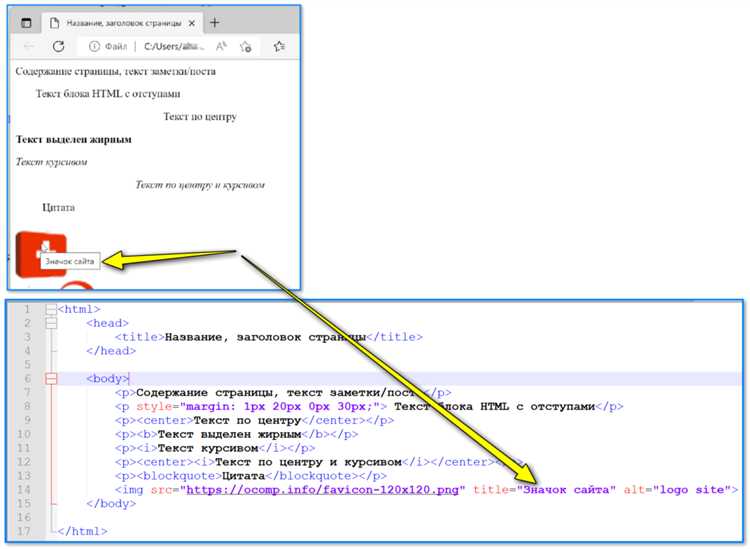The width and height of the screenshot is (750, 549).
Task: Open the ocomp.info favicon link in code
Action: pos(322,490)
